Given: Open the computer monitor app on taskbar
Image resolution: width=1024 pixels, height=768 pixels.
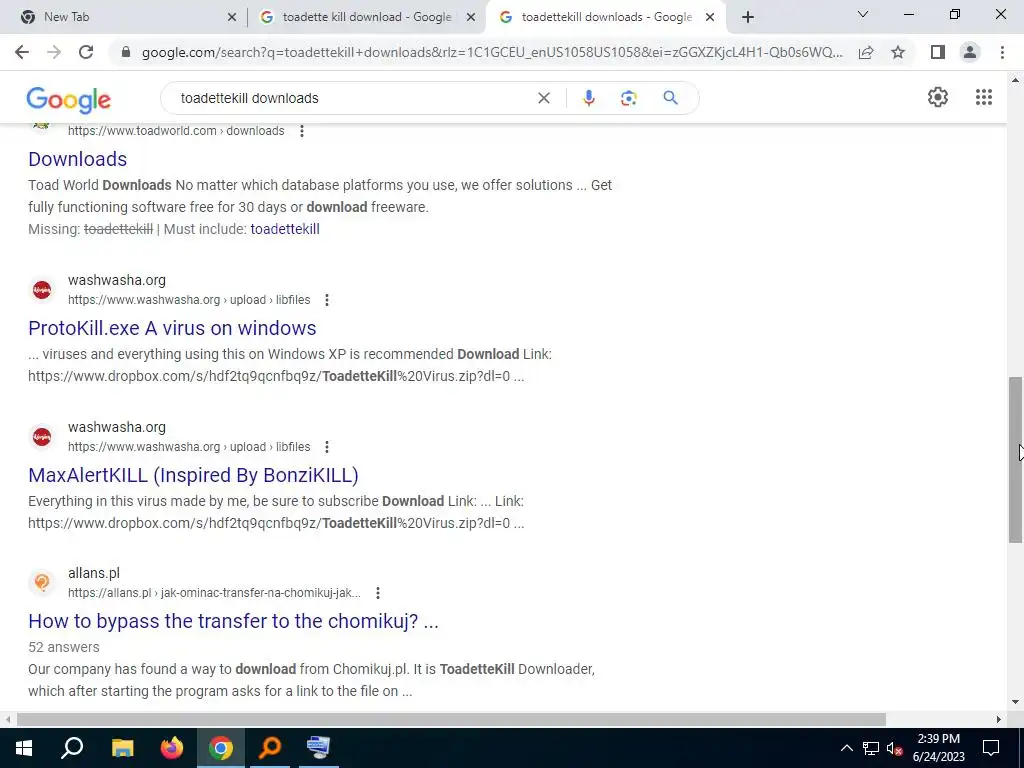Looking at the screenshot, I should click(319, 748).
